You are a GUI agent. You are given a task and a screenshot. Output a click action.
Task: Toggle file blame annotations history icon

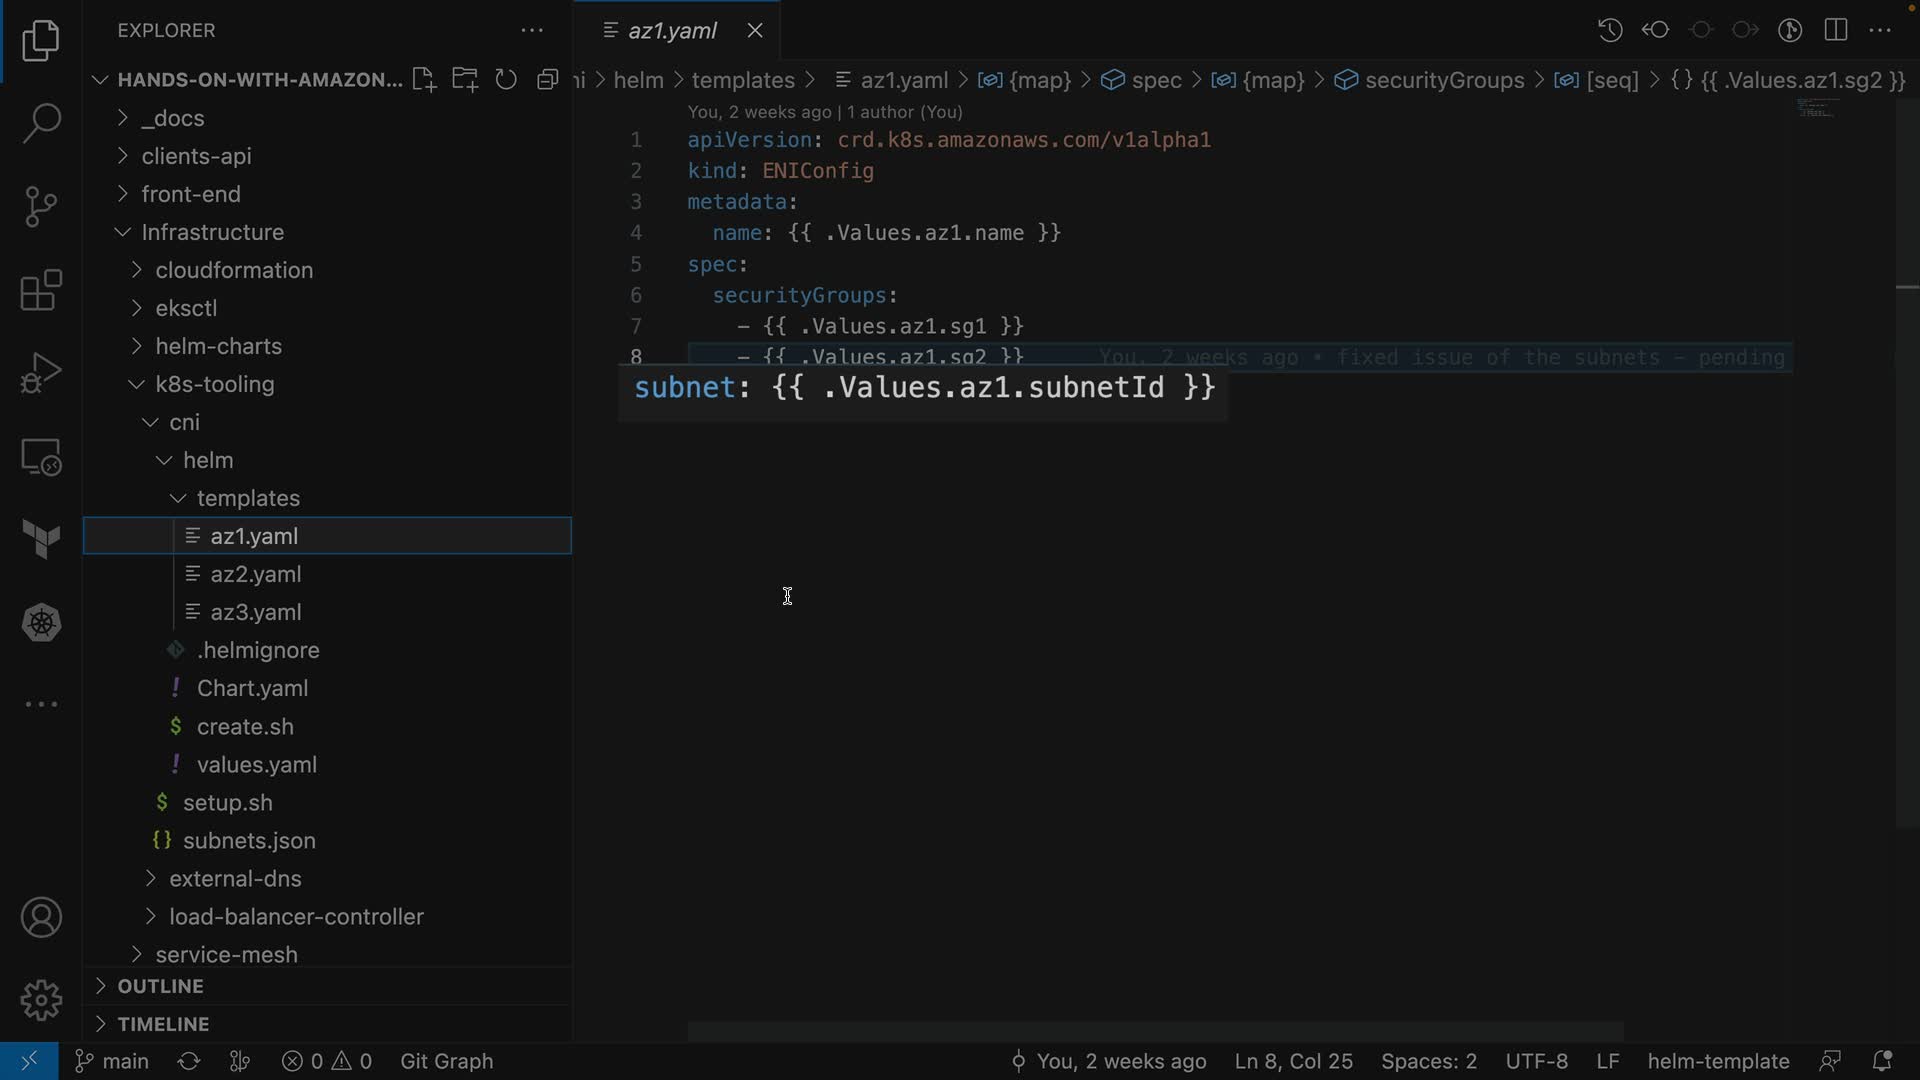pos(1609,30)
